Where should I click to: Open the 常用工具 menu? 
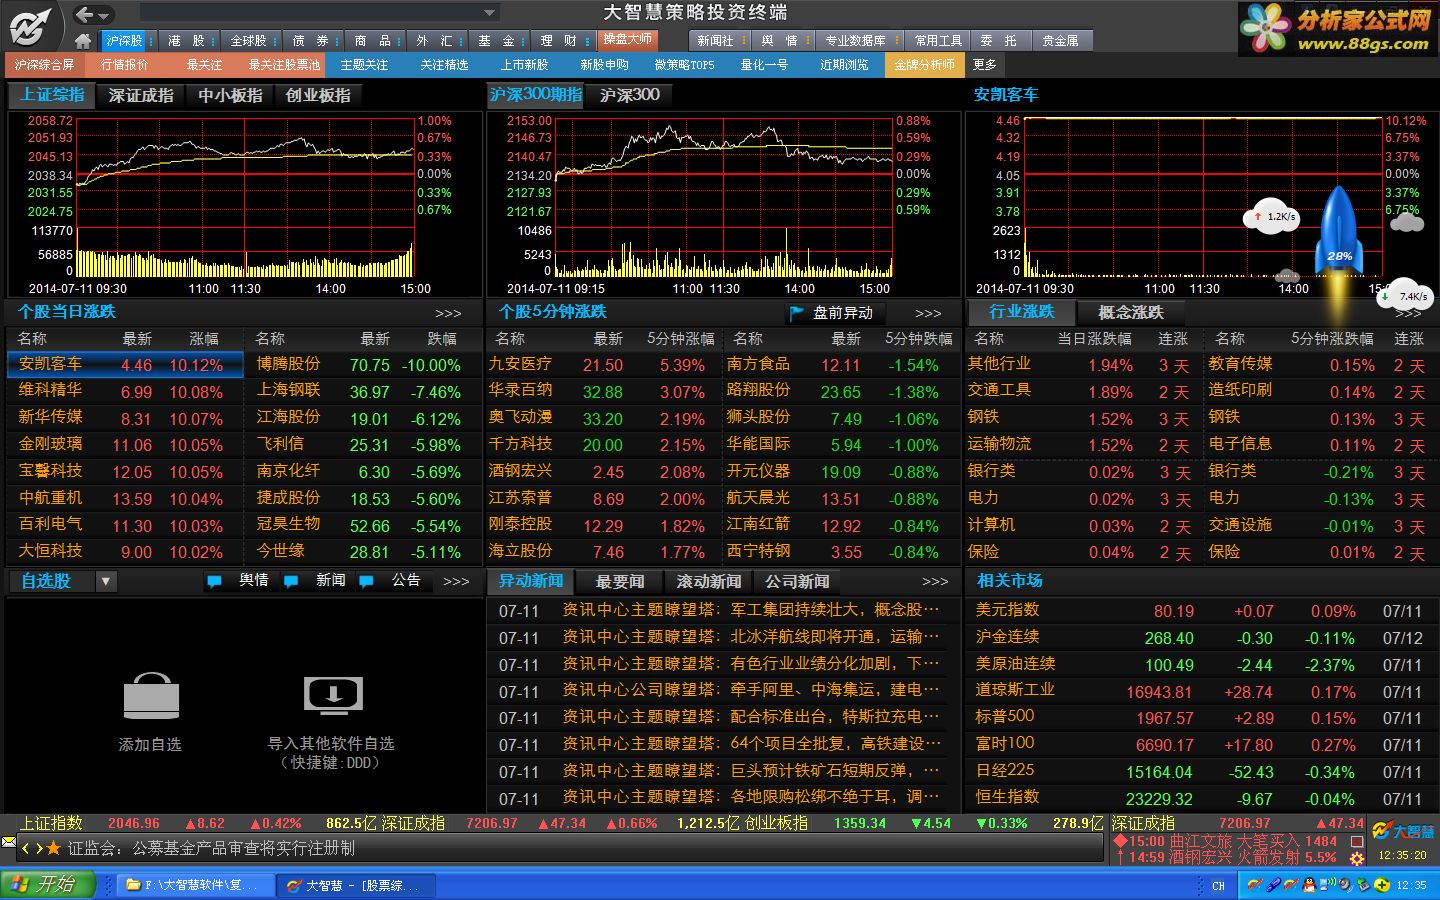pyautogui.click(x=938, y=41)
